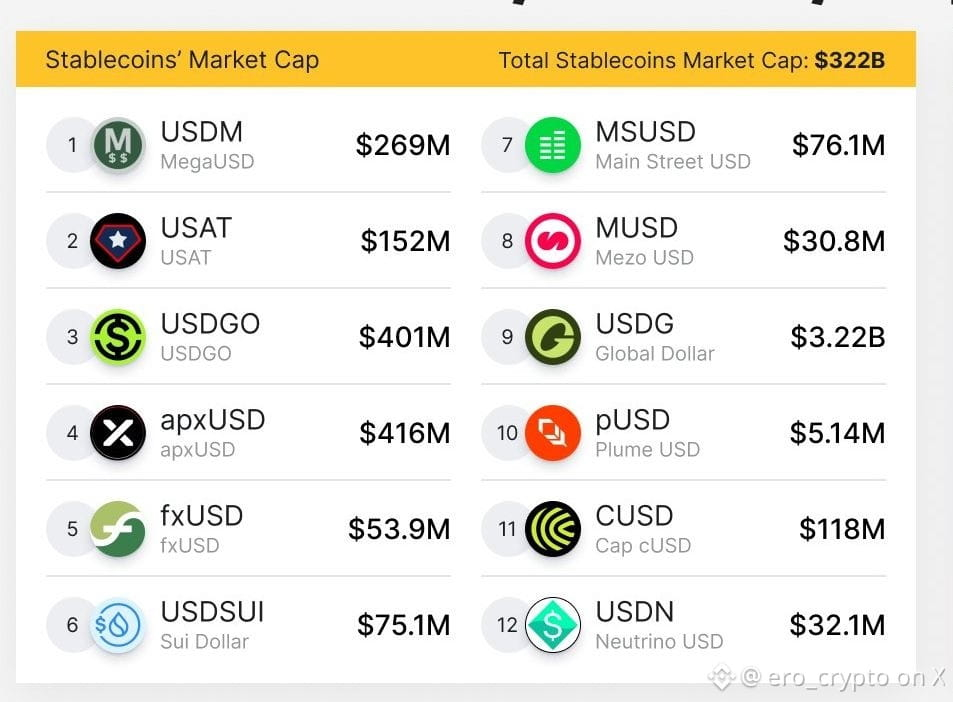Select the apxUSD $416M value
Viewport: 953px width, 702px height.
405,433
